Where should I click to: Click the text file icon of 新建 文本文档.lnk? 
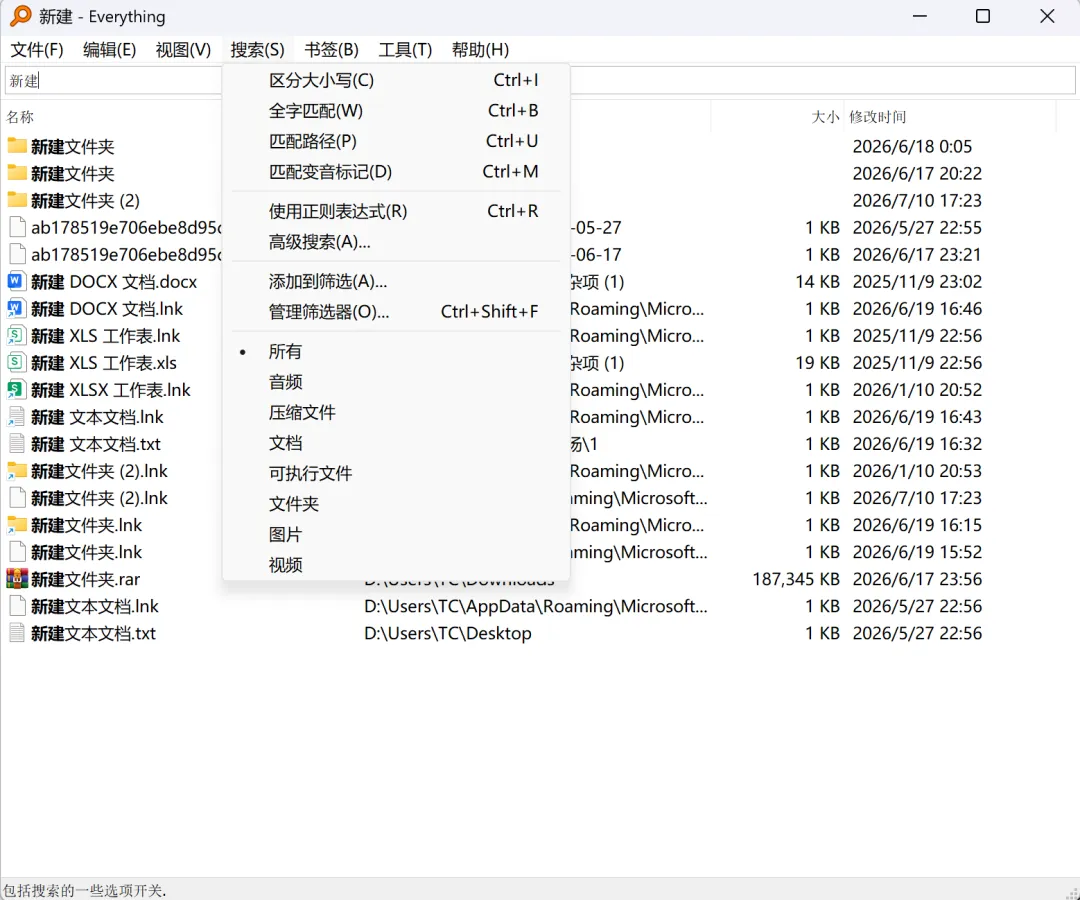pyautogui.click(x=17, y=417)
